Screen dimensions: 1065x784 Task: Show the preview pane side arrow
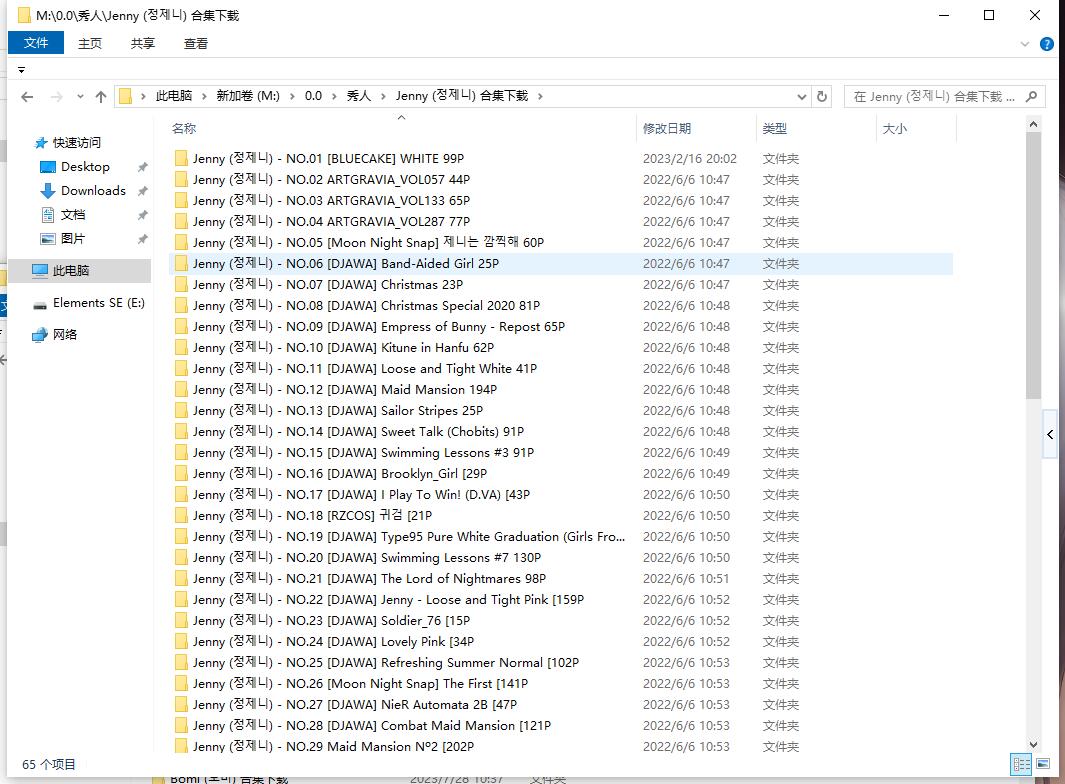pos(1050,434)
